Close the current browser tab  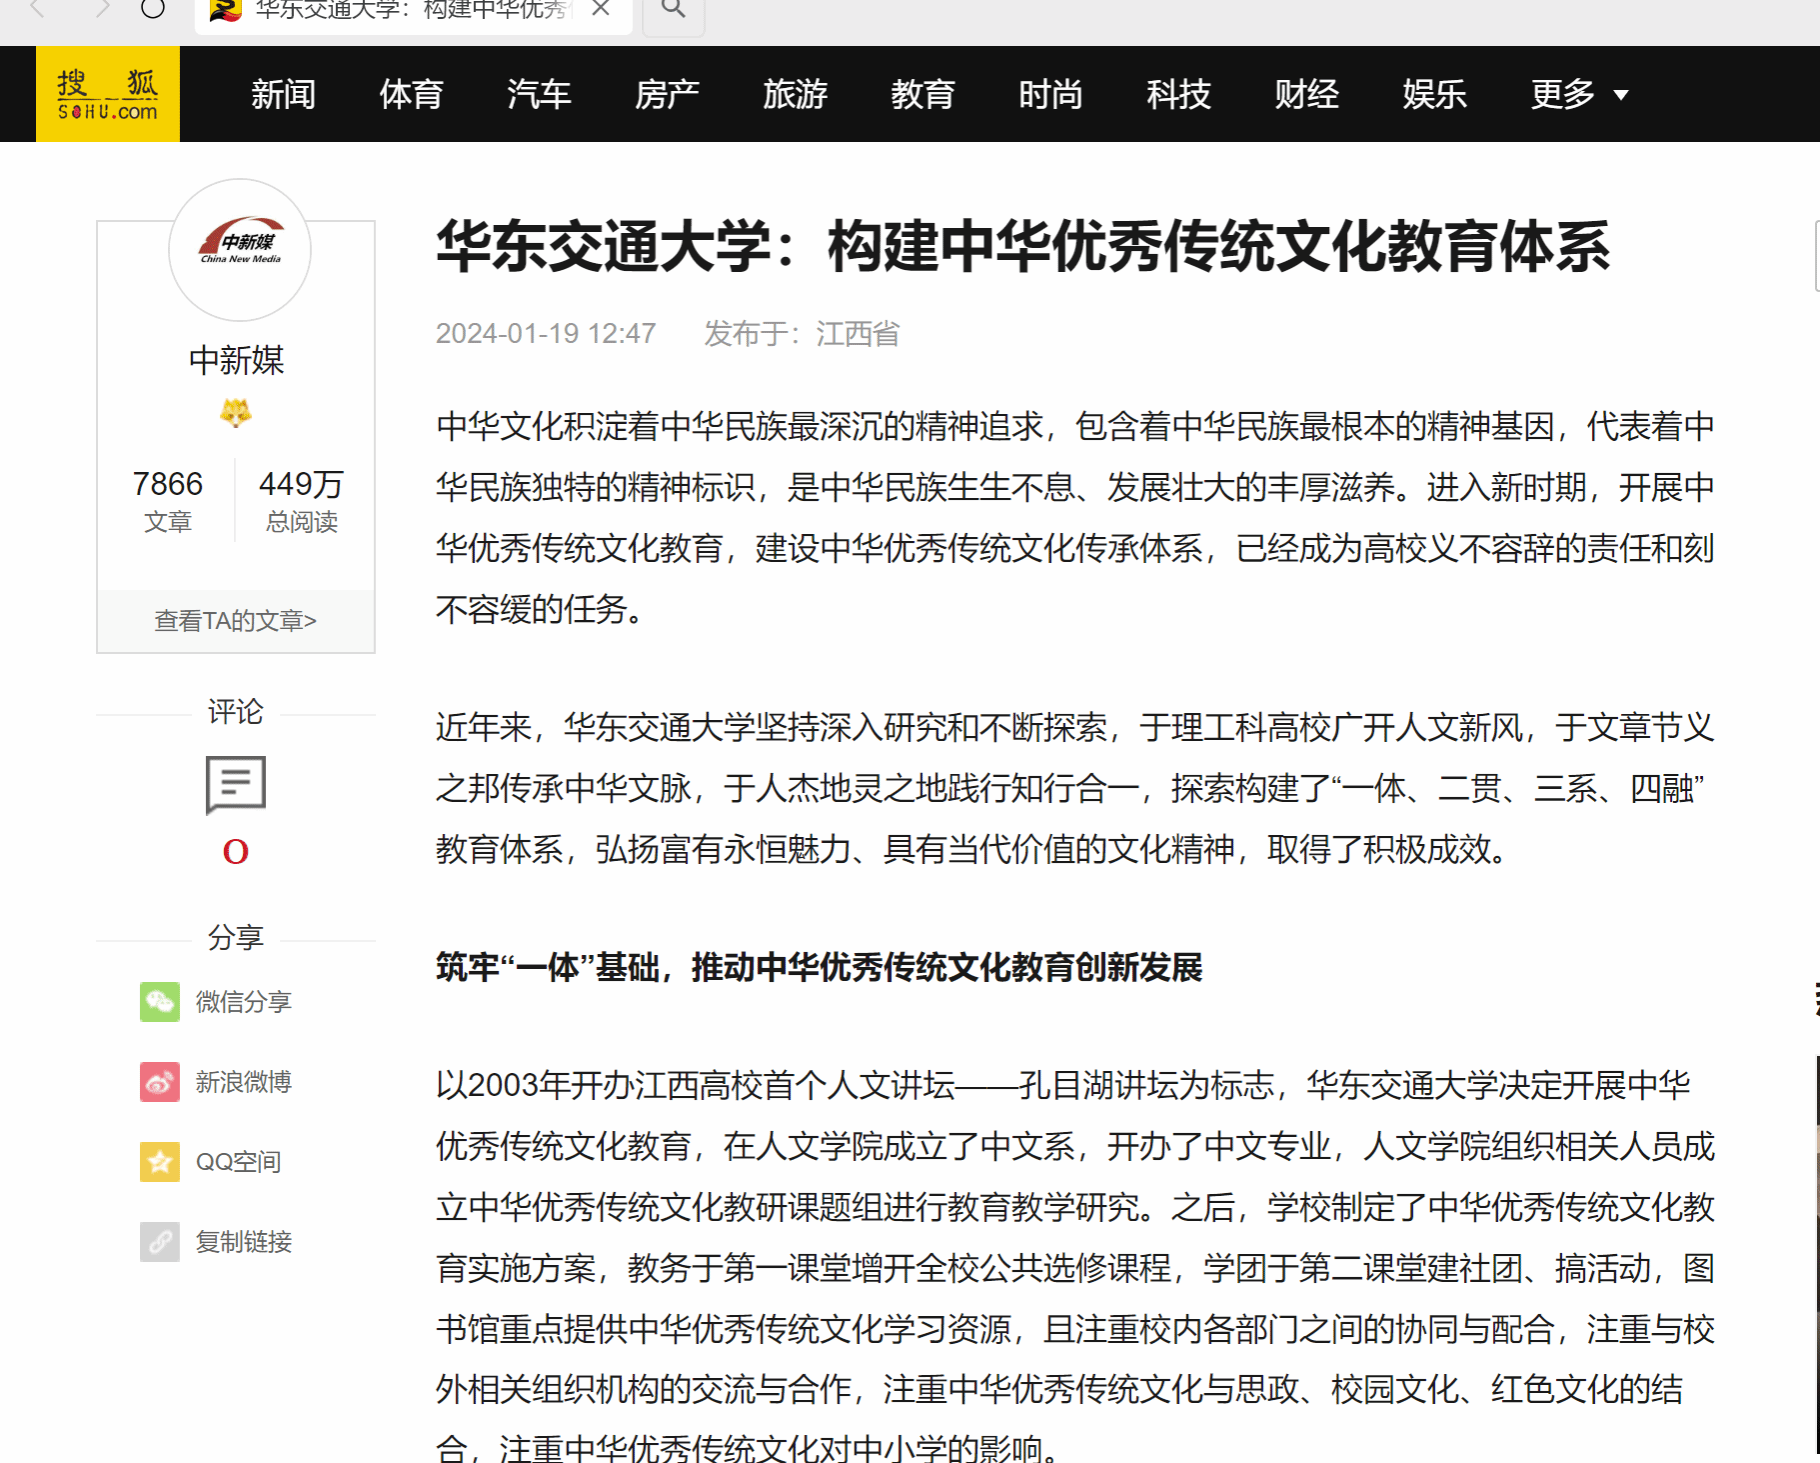(x=601, y=9)
